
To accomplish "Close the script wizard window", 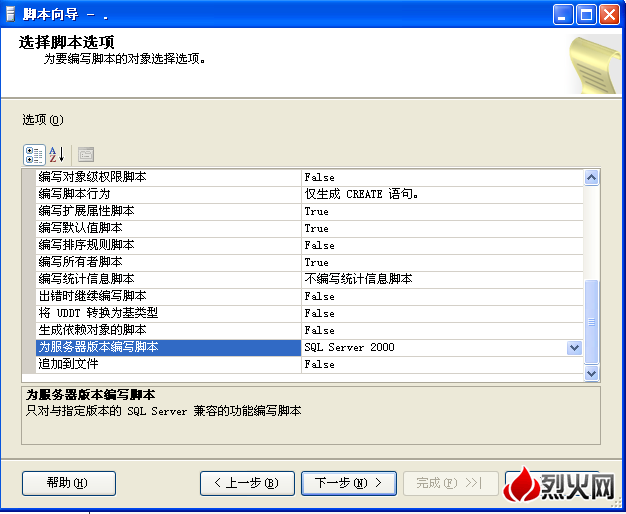I will point(610,15).
